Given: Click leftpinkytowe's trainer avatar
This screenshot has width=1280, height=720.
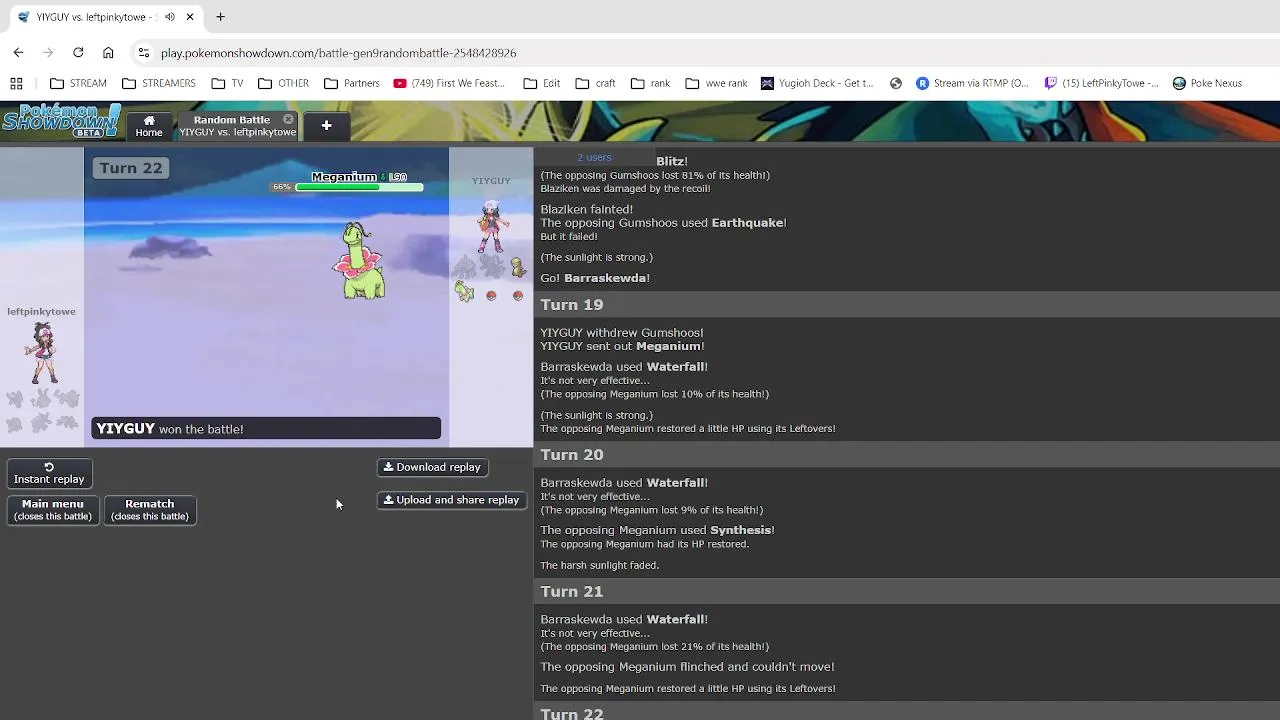Looking at the screenshot, I should click(x=43, y=353).
